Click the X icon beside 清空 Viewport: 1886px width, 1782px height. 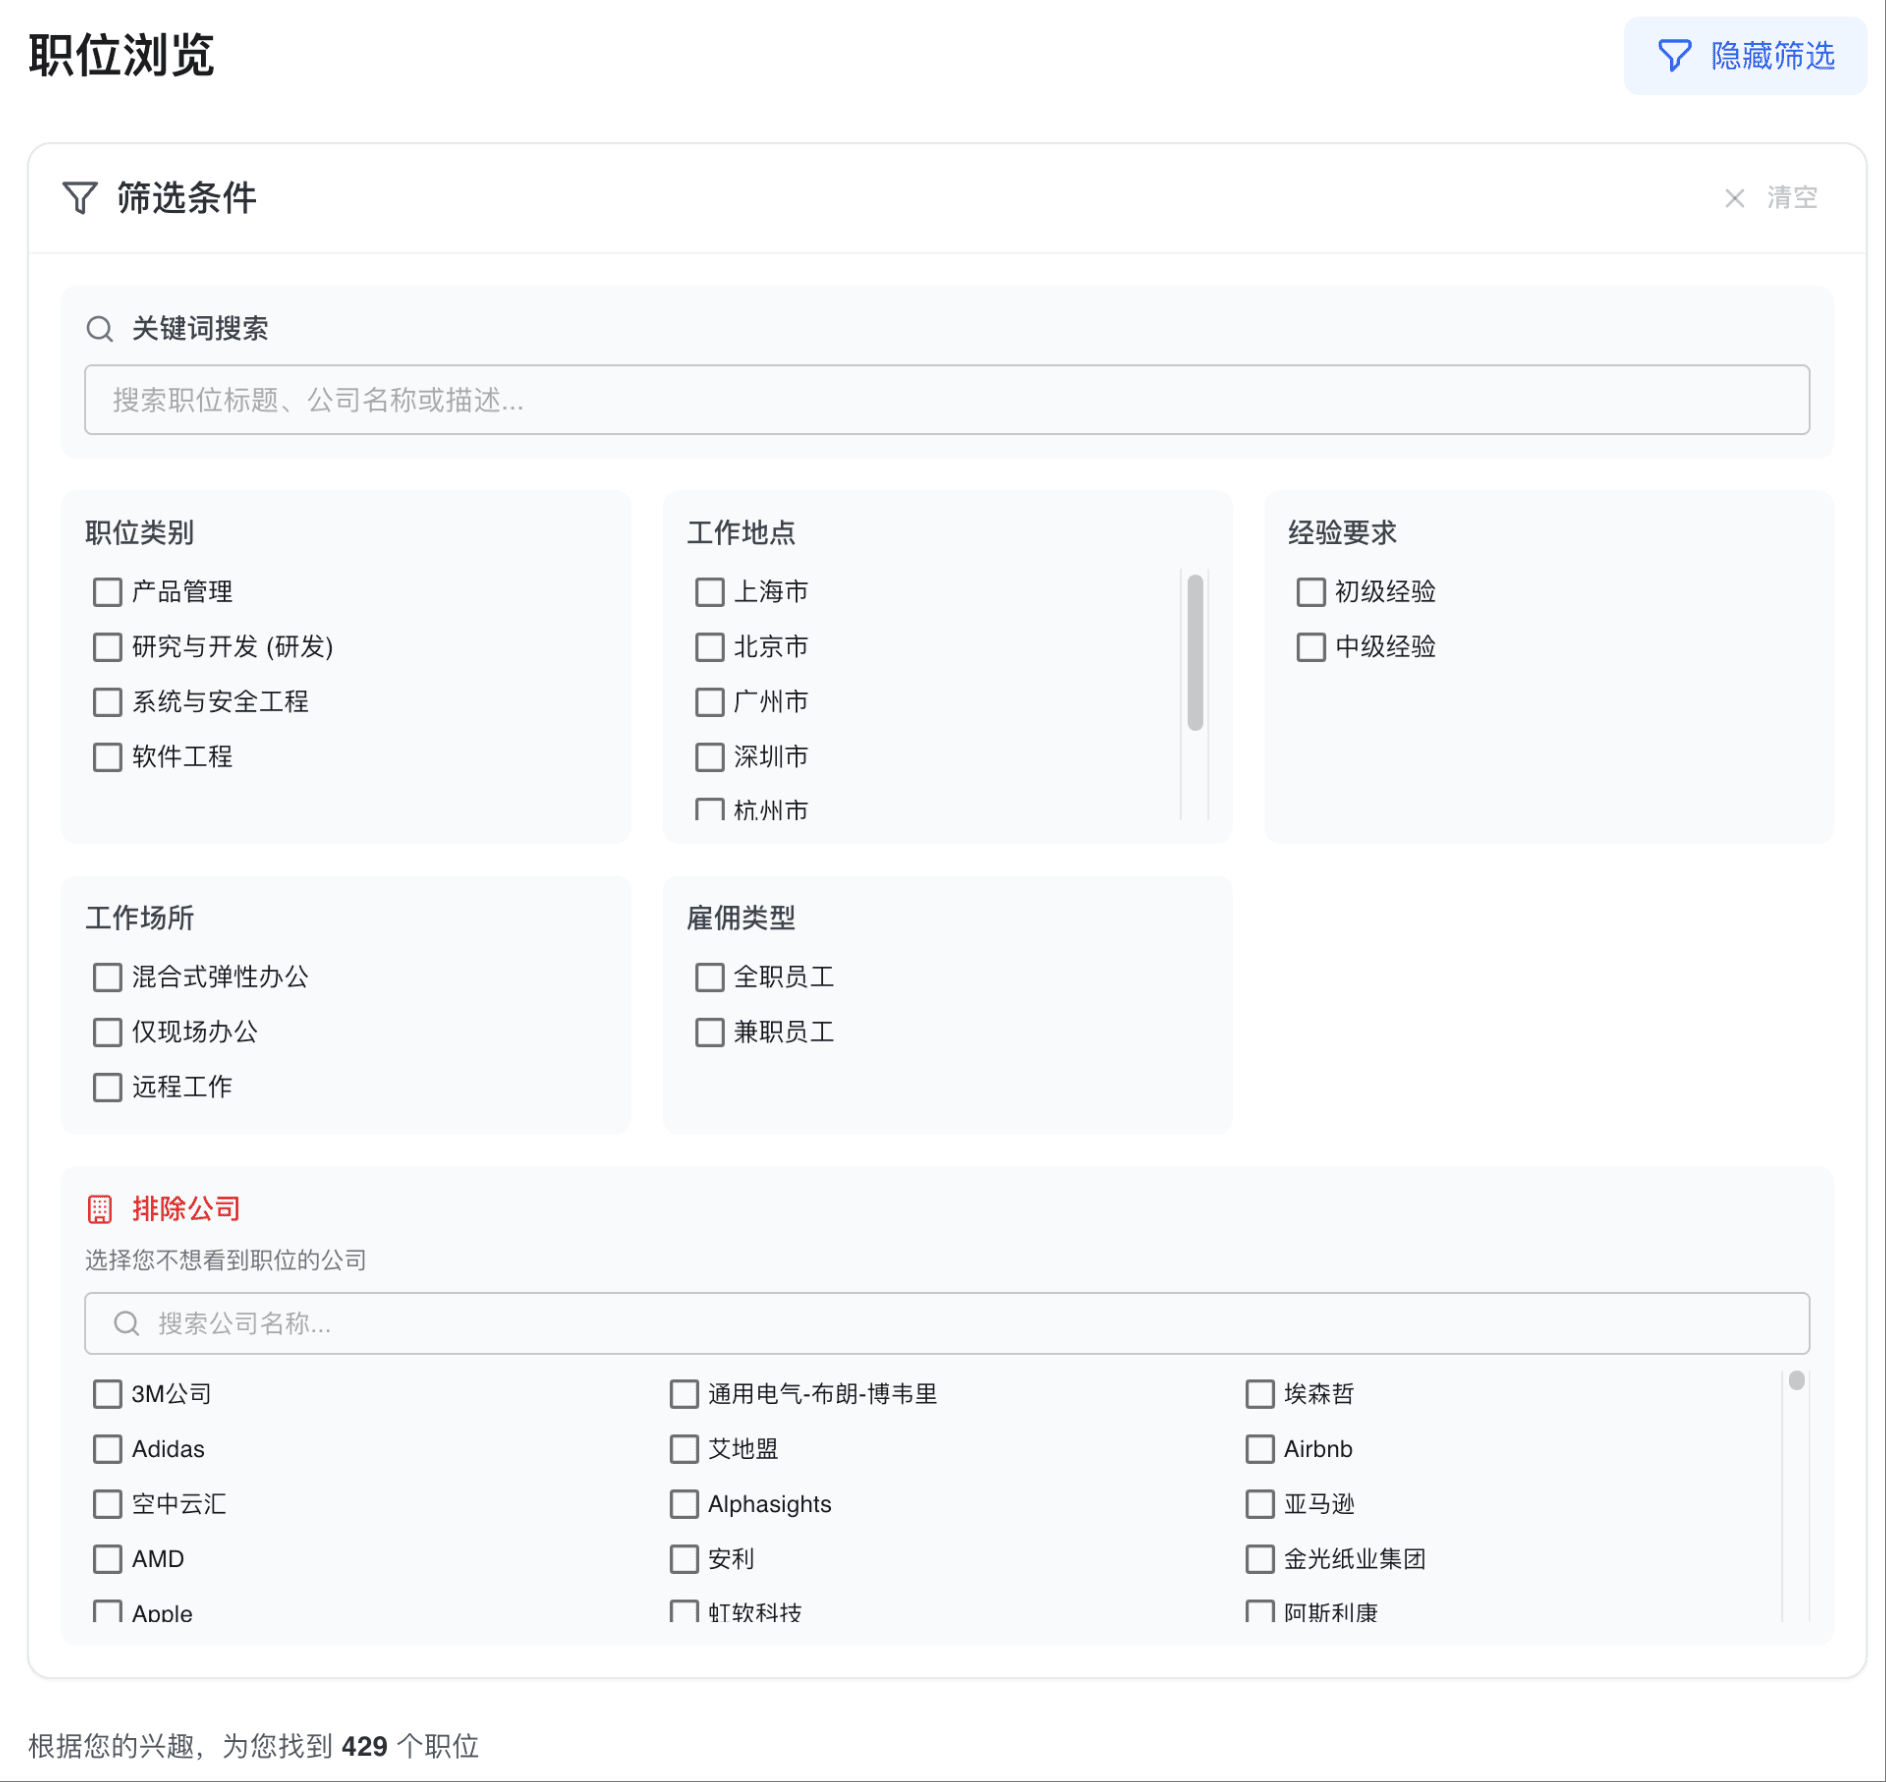pyautogui.click(x=1734, y=198)
